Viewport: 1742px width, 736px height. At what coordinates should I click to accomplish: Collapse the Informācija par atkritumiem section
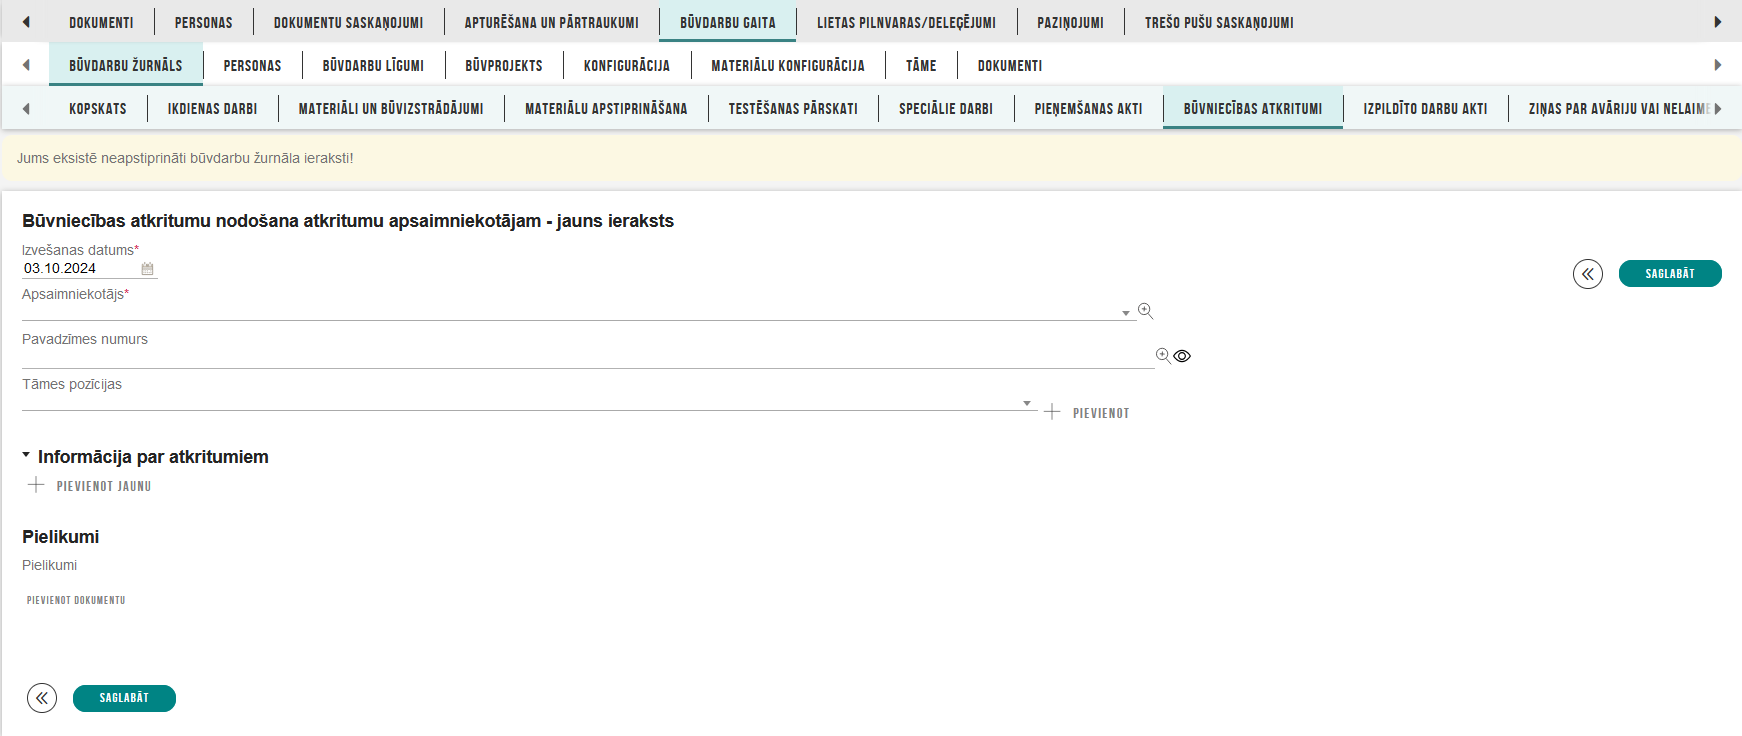(26, 455)
